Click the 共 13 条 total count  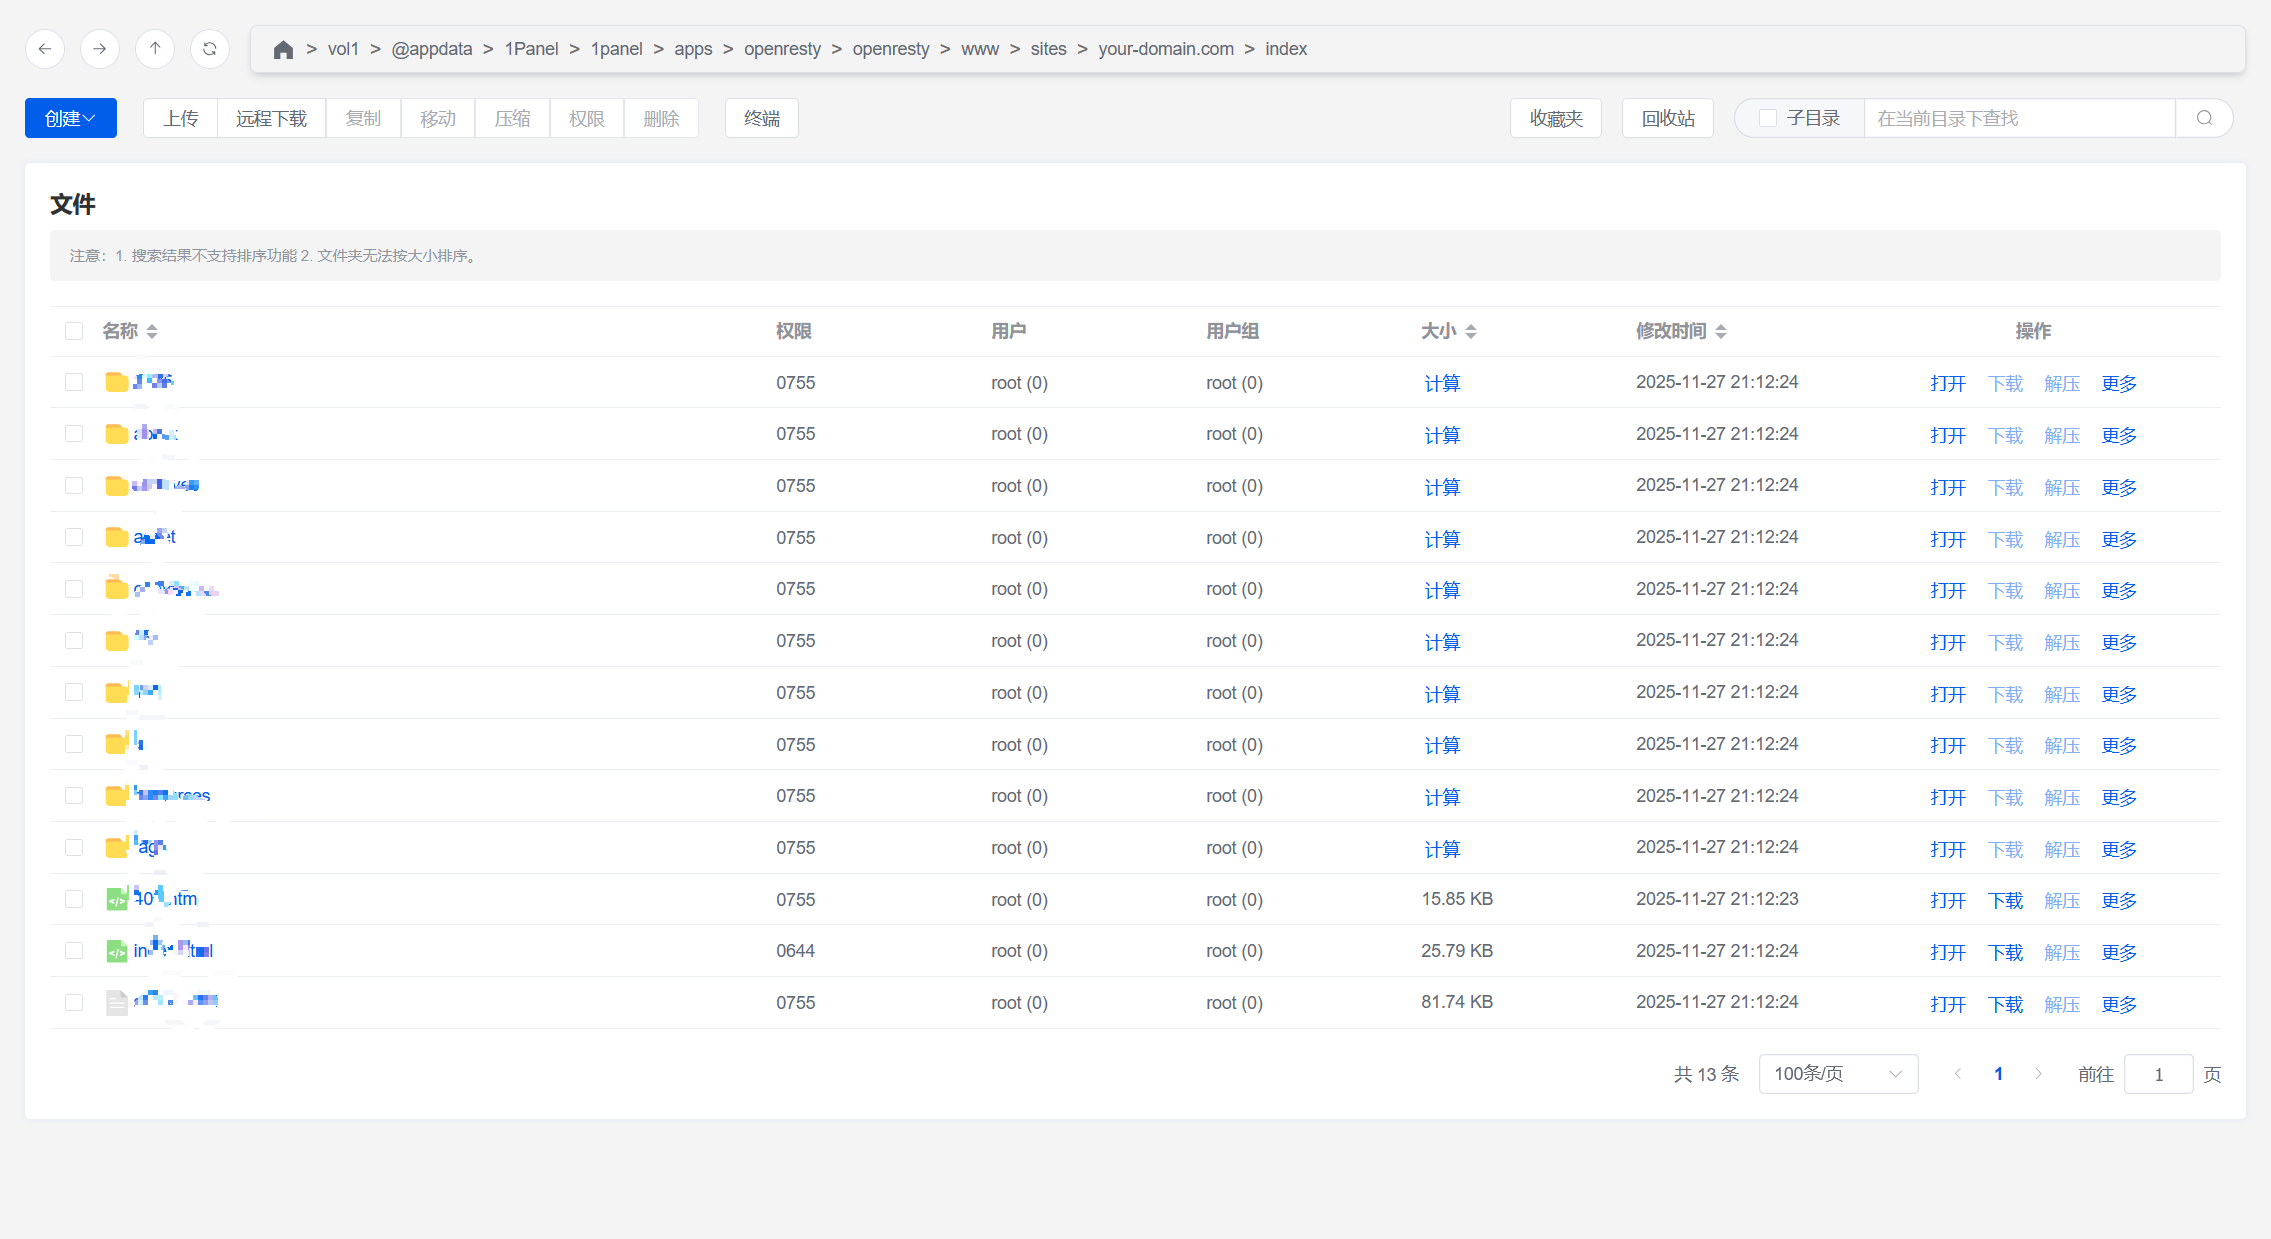click(1706, 1074)
